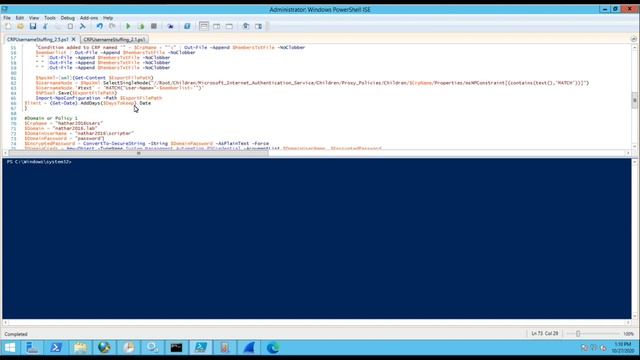Close the CRPUsernameStuffing_2.5.ps1 tab
The image size is (640, 360).
73,39
